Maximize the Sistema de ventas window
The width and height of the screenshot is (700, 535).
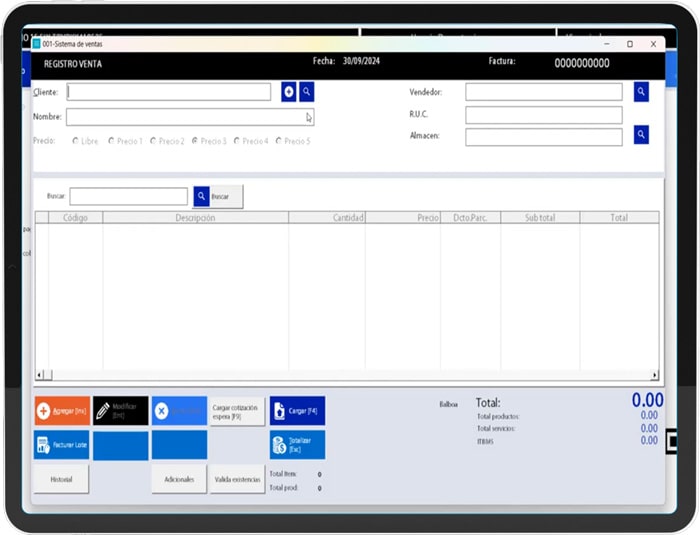[630, 44]
